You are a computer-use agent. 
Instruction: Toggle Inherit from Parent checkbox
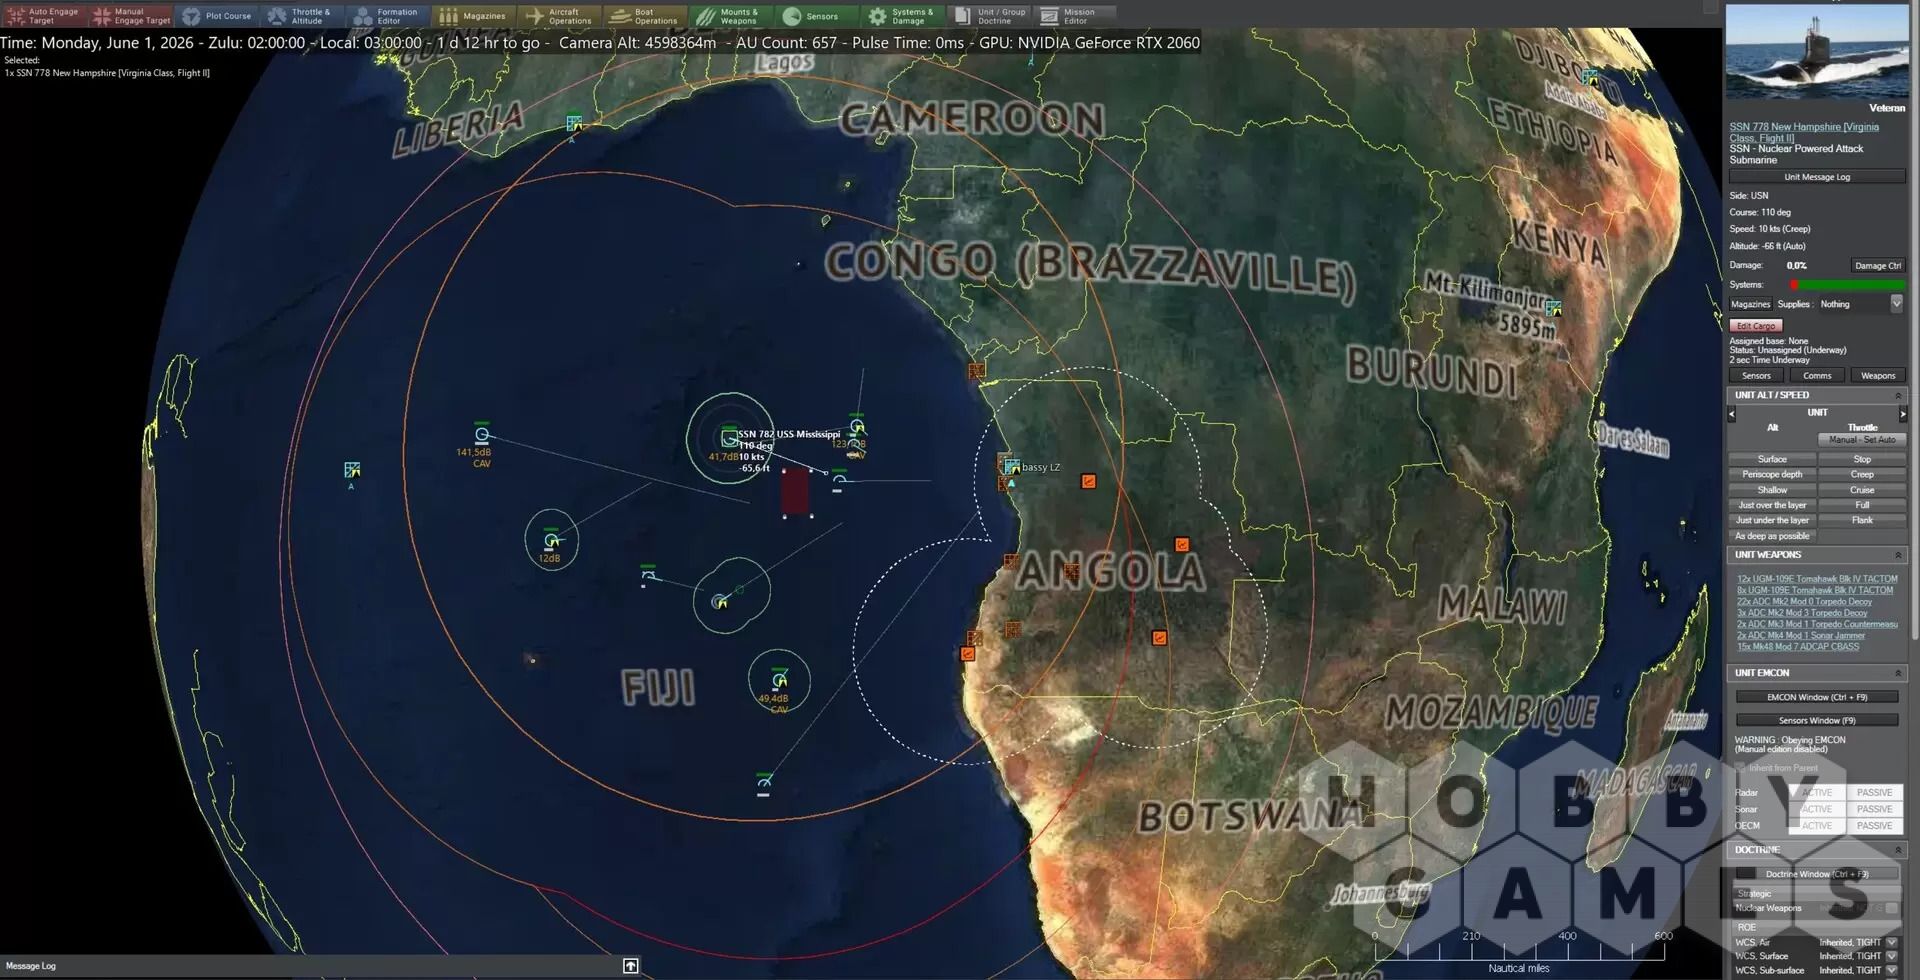[x=1740, y=768]
